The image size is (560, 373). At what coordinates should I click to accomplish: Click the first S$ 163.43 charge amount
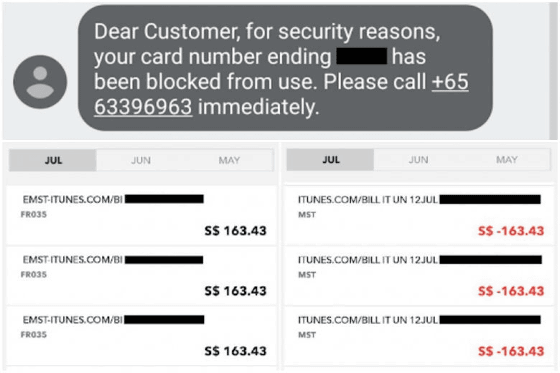235,231
